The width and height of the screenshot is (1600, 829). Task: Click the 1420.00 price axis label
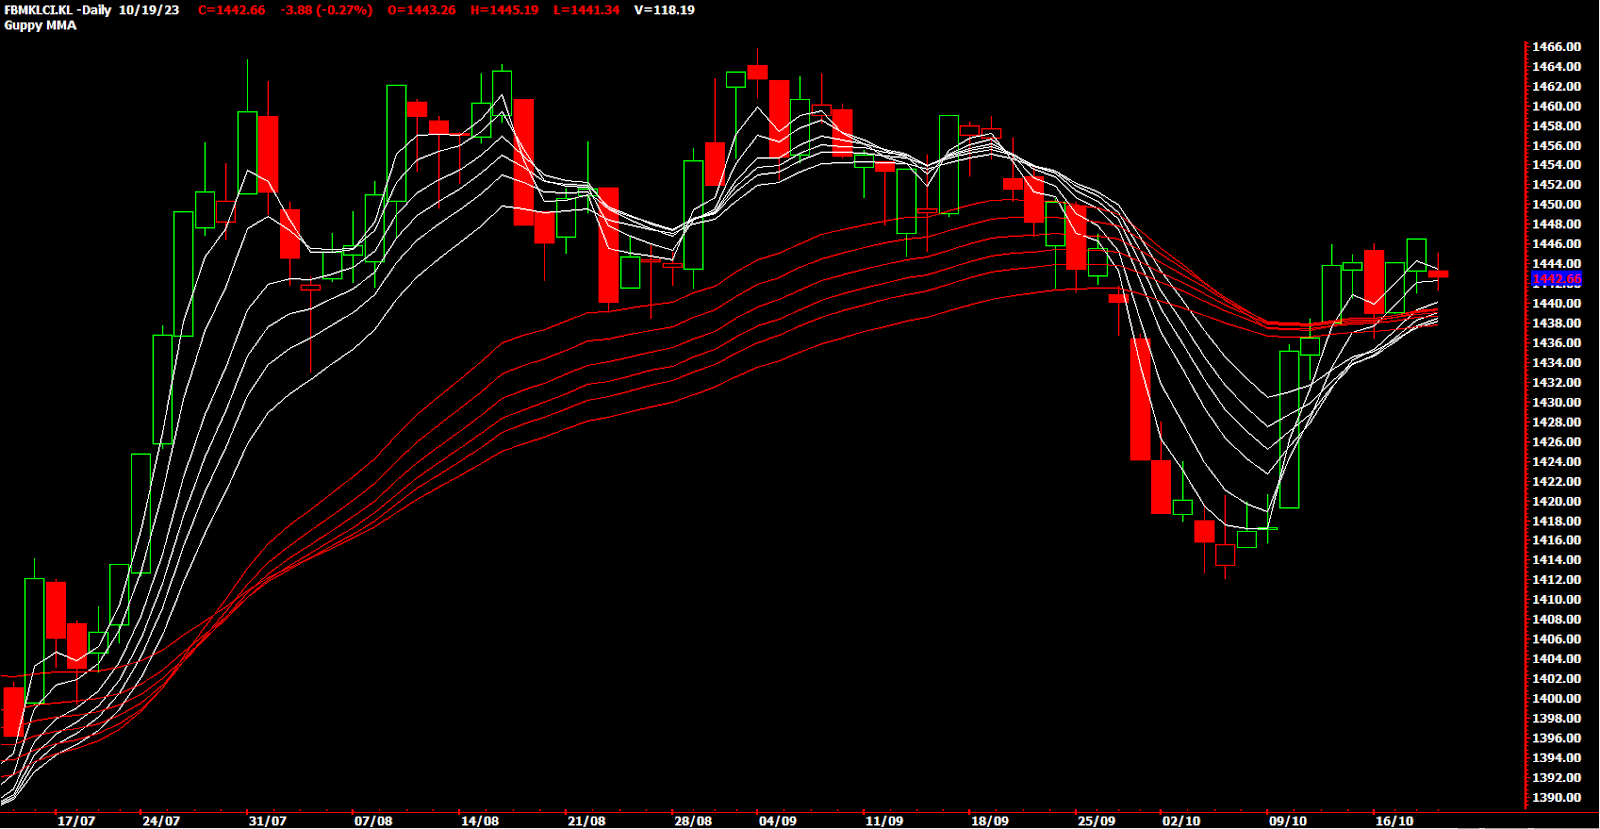1556,501
